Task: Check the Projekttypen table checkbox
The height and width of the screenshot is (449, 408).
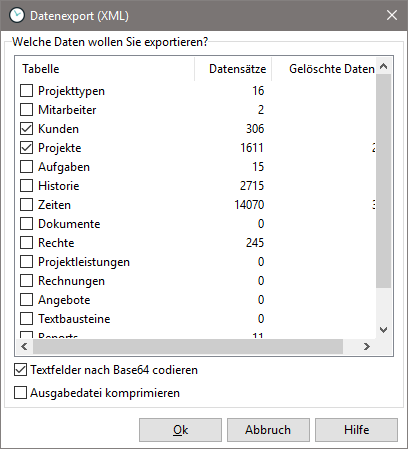Action: click(26, 91)
